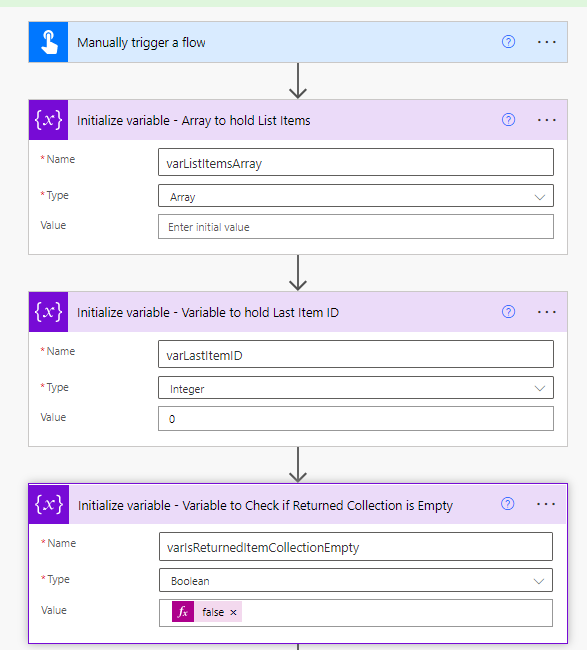This screenshot has width=587, height=650.
Task: Open the Boolean type dropdown
Action: pyautogui.click(x=356, y=580)
